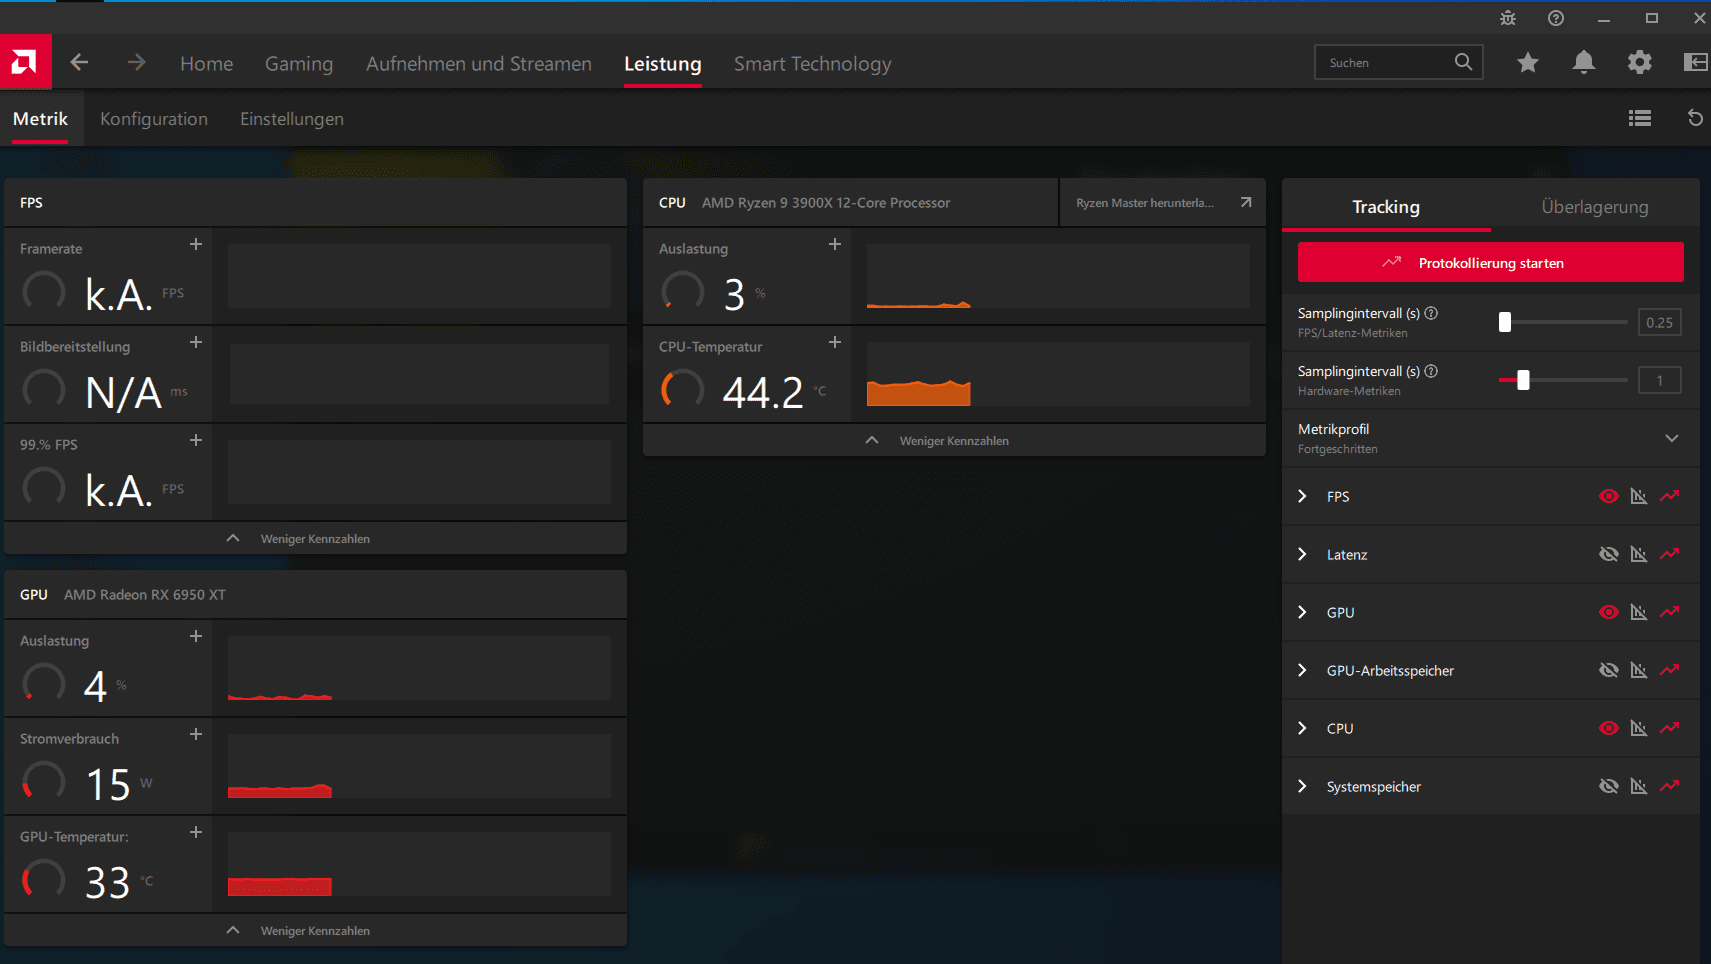Open the bug report tool icon
This screenshot has height=964, width=1711.
(1508, 18)
